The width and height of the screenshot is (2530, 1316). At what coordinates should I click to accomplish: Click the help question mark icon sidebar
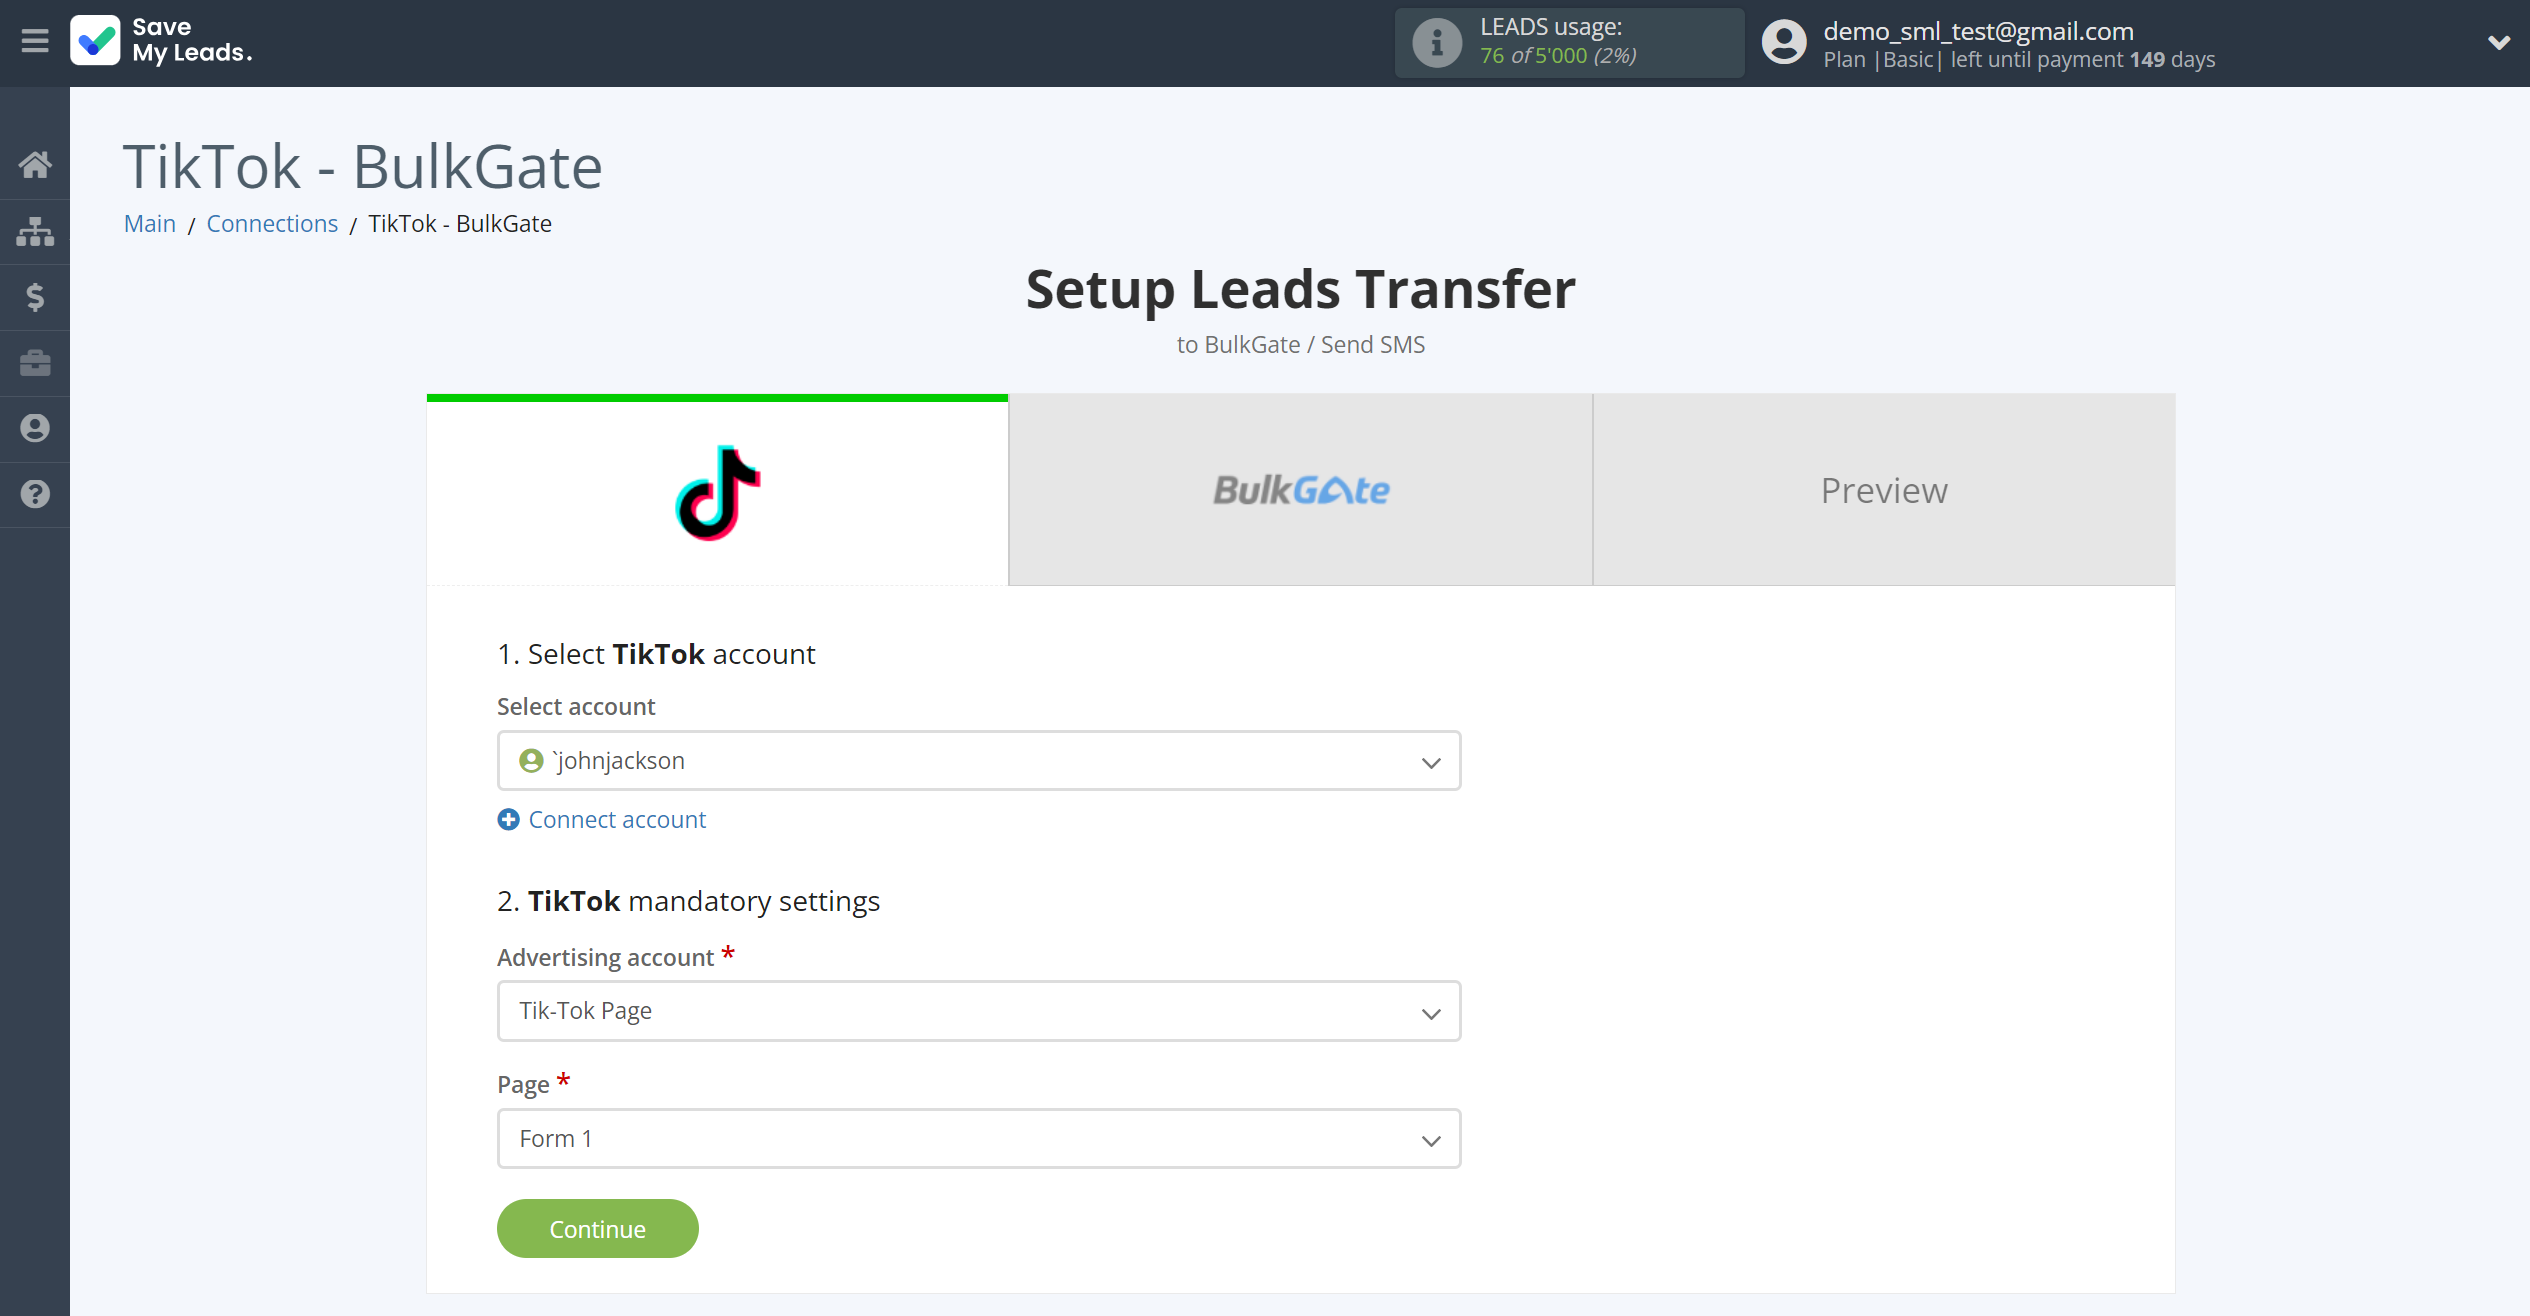click(x=35, y=494)
